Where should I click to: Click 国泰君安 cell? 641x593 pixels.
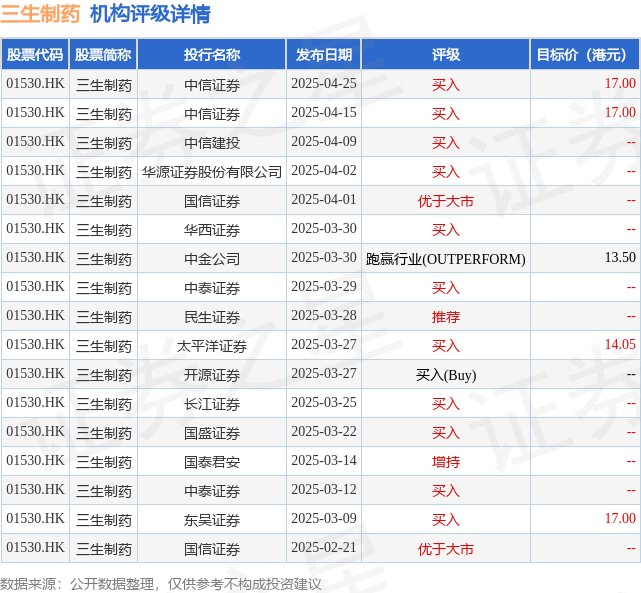coord(212,462)
